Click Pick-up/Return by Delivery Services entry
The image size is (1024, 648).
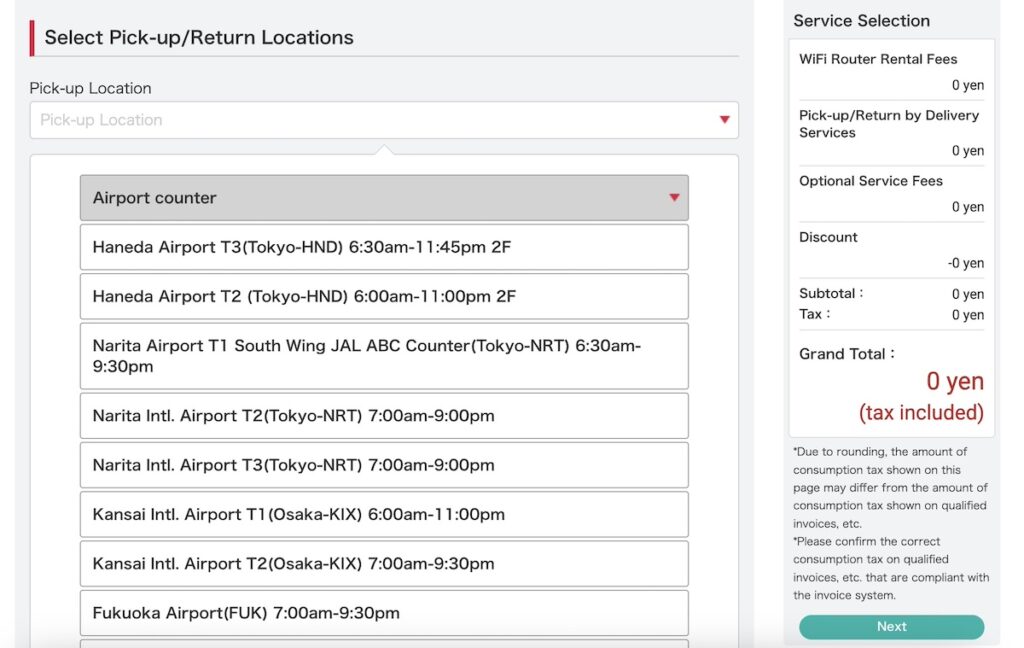(x=888, y=124)
